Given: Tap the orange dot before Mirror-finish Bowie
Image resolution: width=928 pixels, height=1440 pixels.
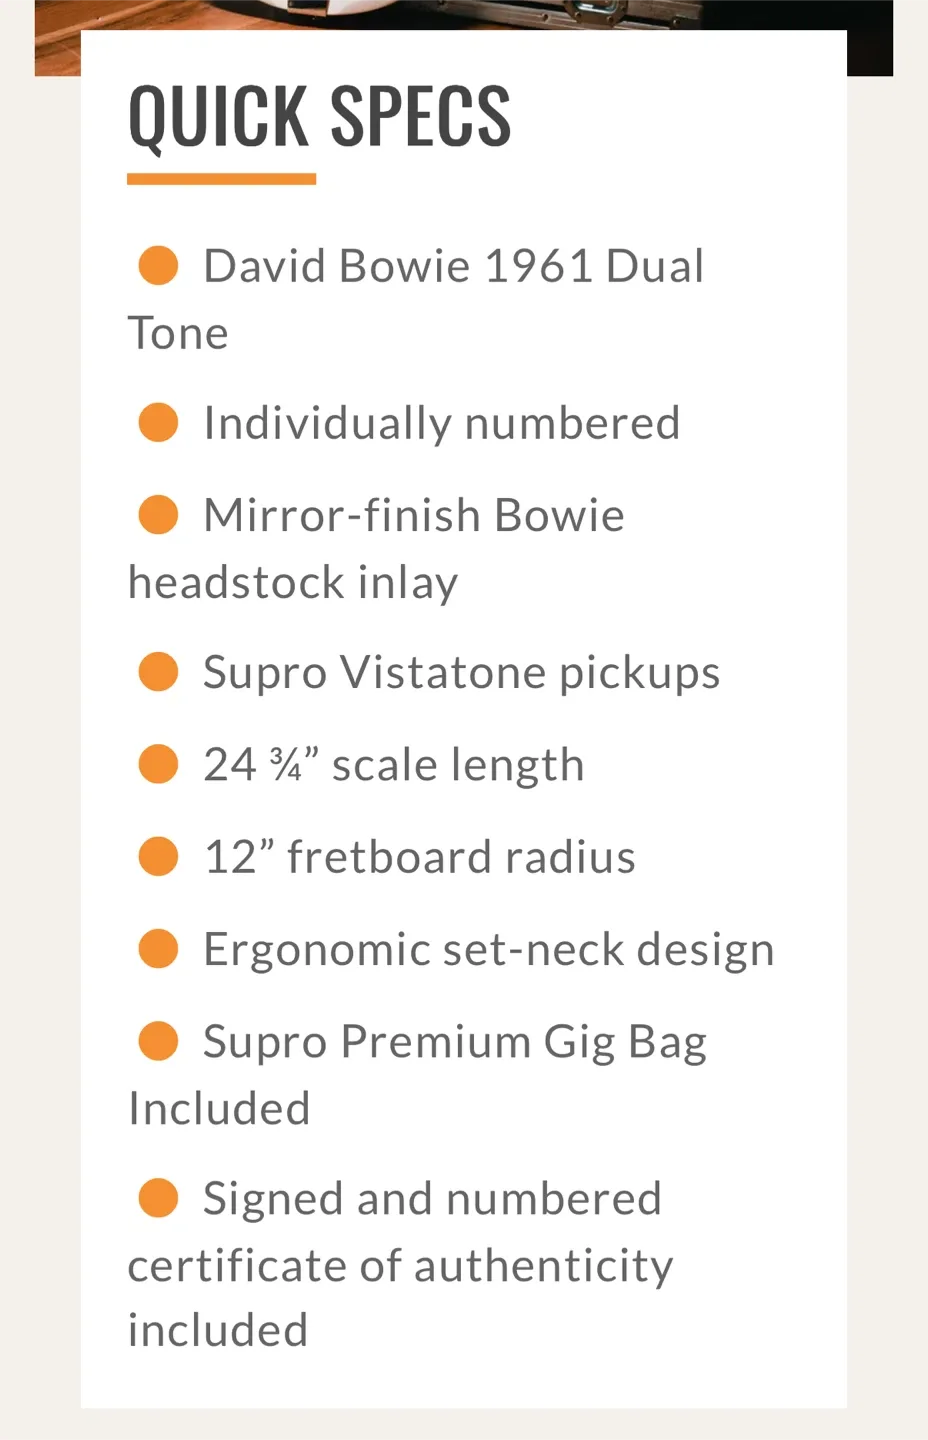Looking at the screenshot, I should coord(158,515).
